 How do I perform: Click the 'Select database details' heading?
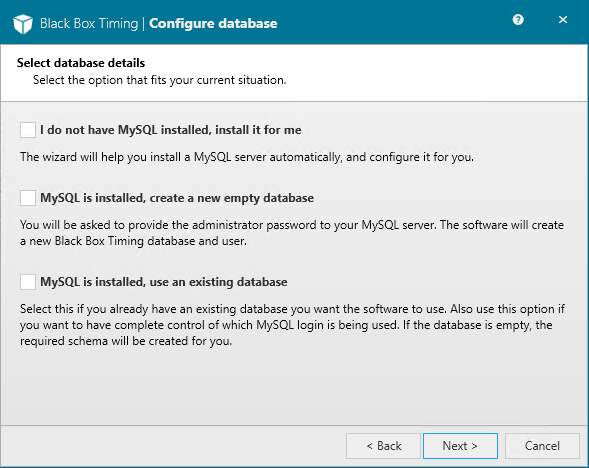(81, 63)
